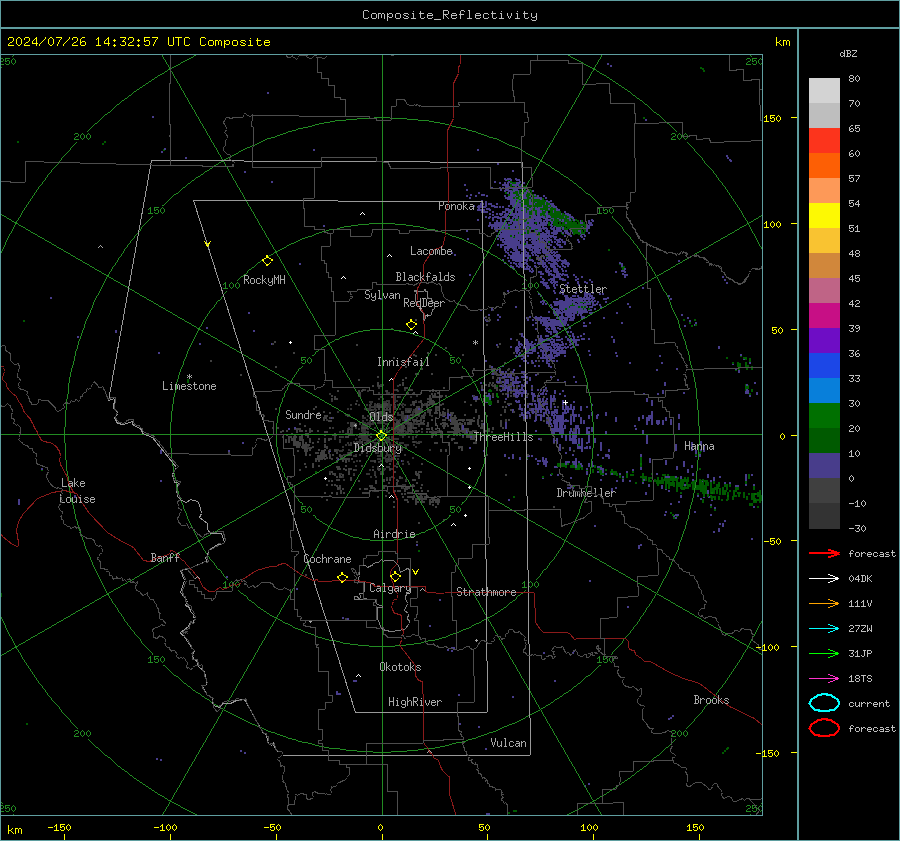Click the cyan 27ZW arrow icon
The height and width of the screenshot is (841, 900).
tap(824, 629)
